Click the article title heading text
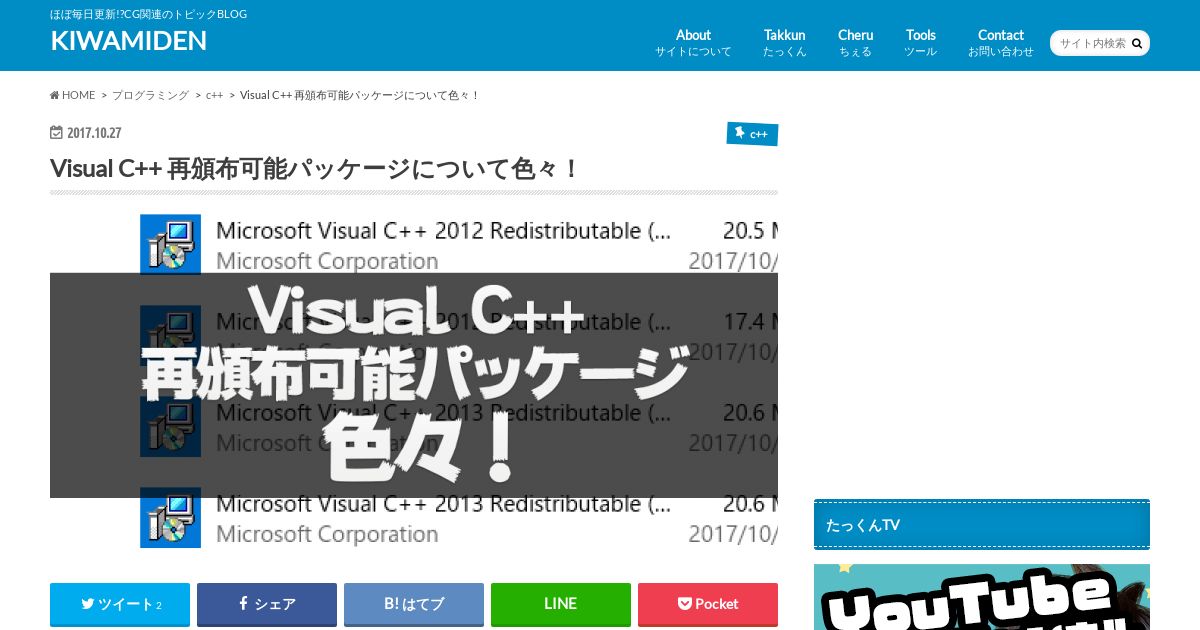The height and width of the screenshot is (630, 1200). (315, 168)
